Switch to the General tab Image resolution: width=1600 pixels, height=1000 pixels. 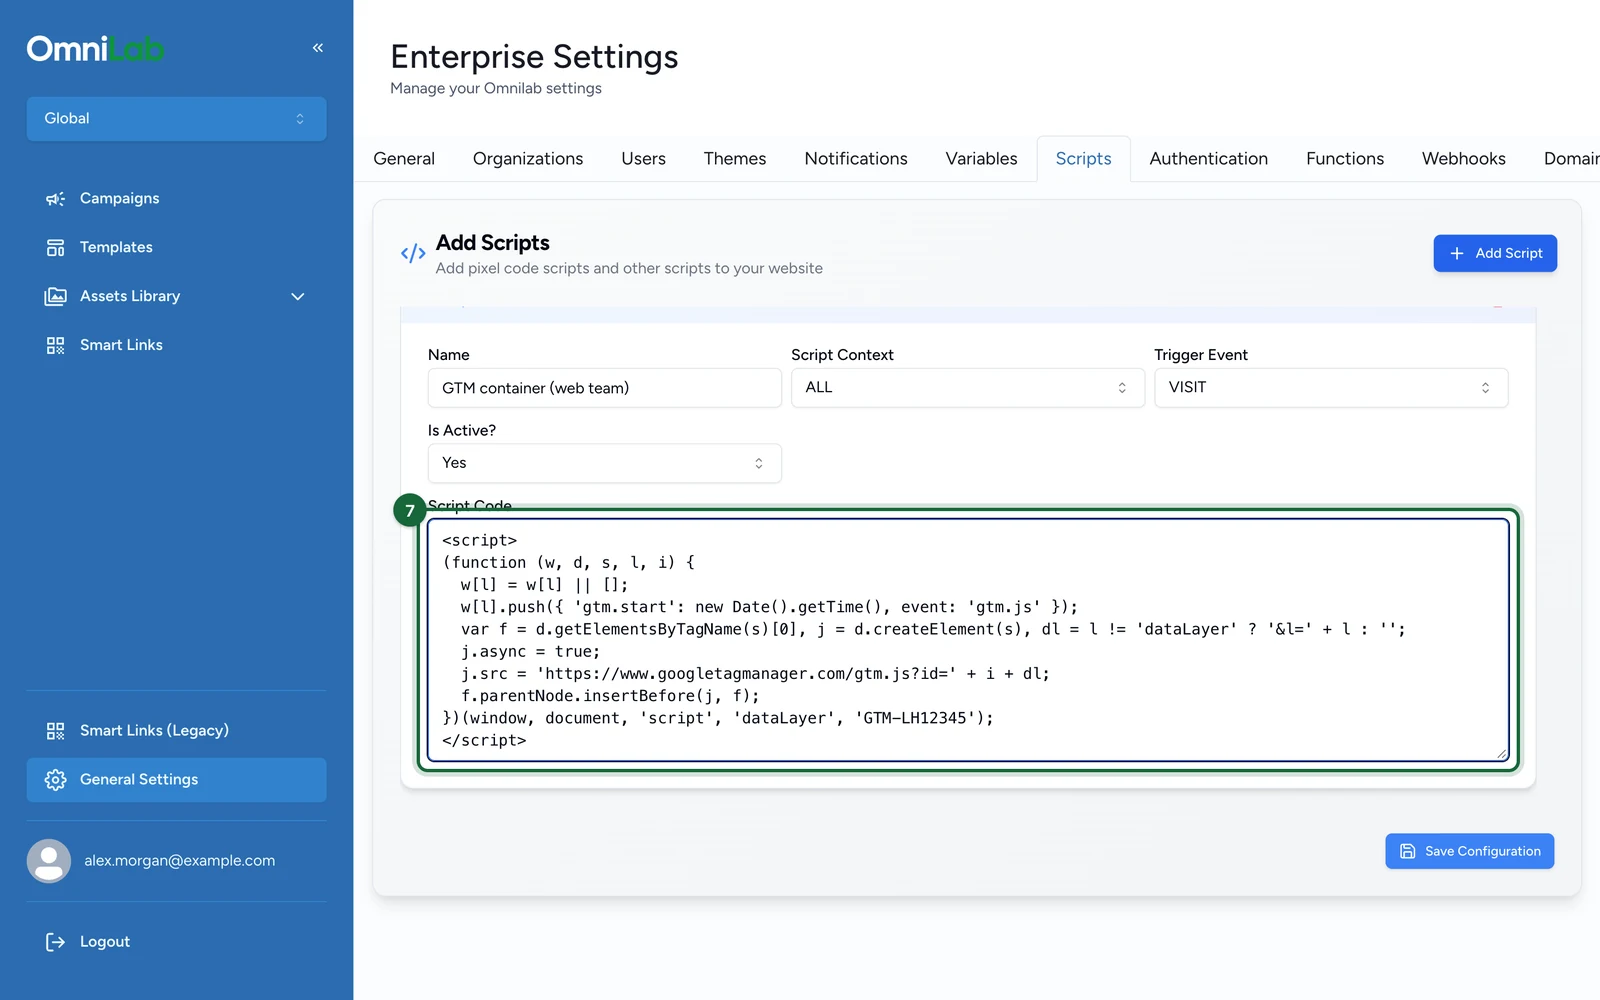coord(404,159)
